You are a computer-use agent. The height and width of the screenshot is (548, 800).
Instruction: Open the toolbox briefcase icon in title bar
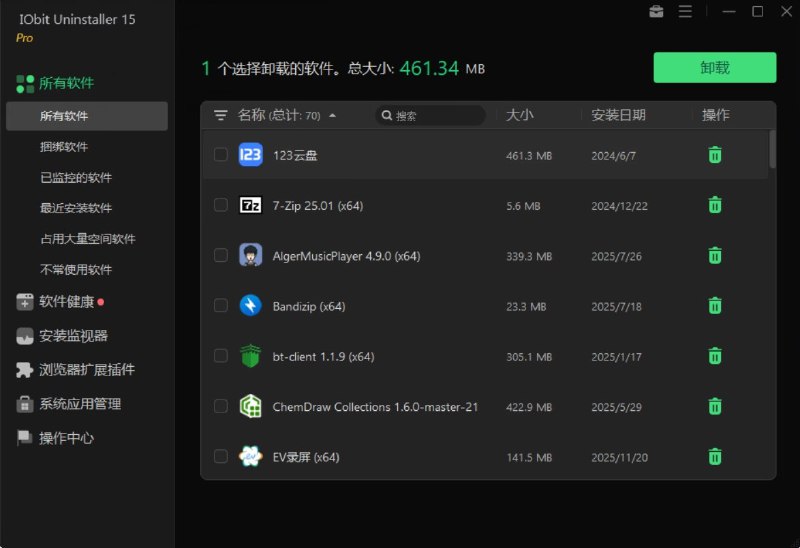(656, 12)
